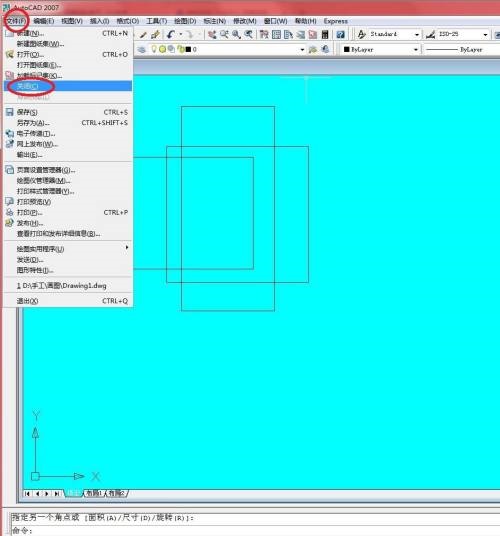Screen dimensions: 500x536
Task: Choose 打印(P) menu entry
Action: (68, 212)
